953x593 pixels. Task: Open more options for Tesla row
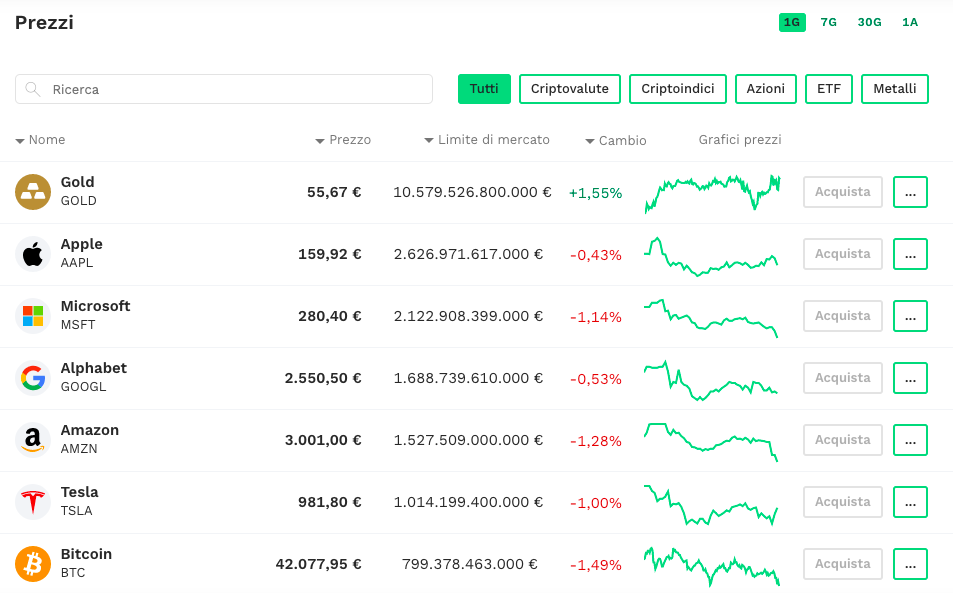(910, 502)
